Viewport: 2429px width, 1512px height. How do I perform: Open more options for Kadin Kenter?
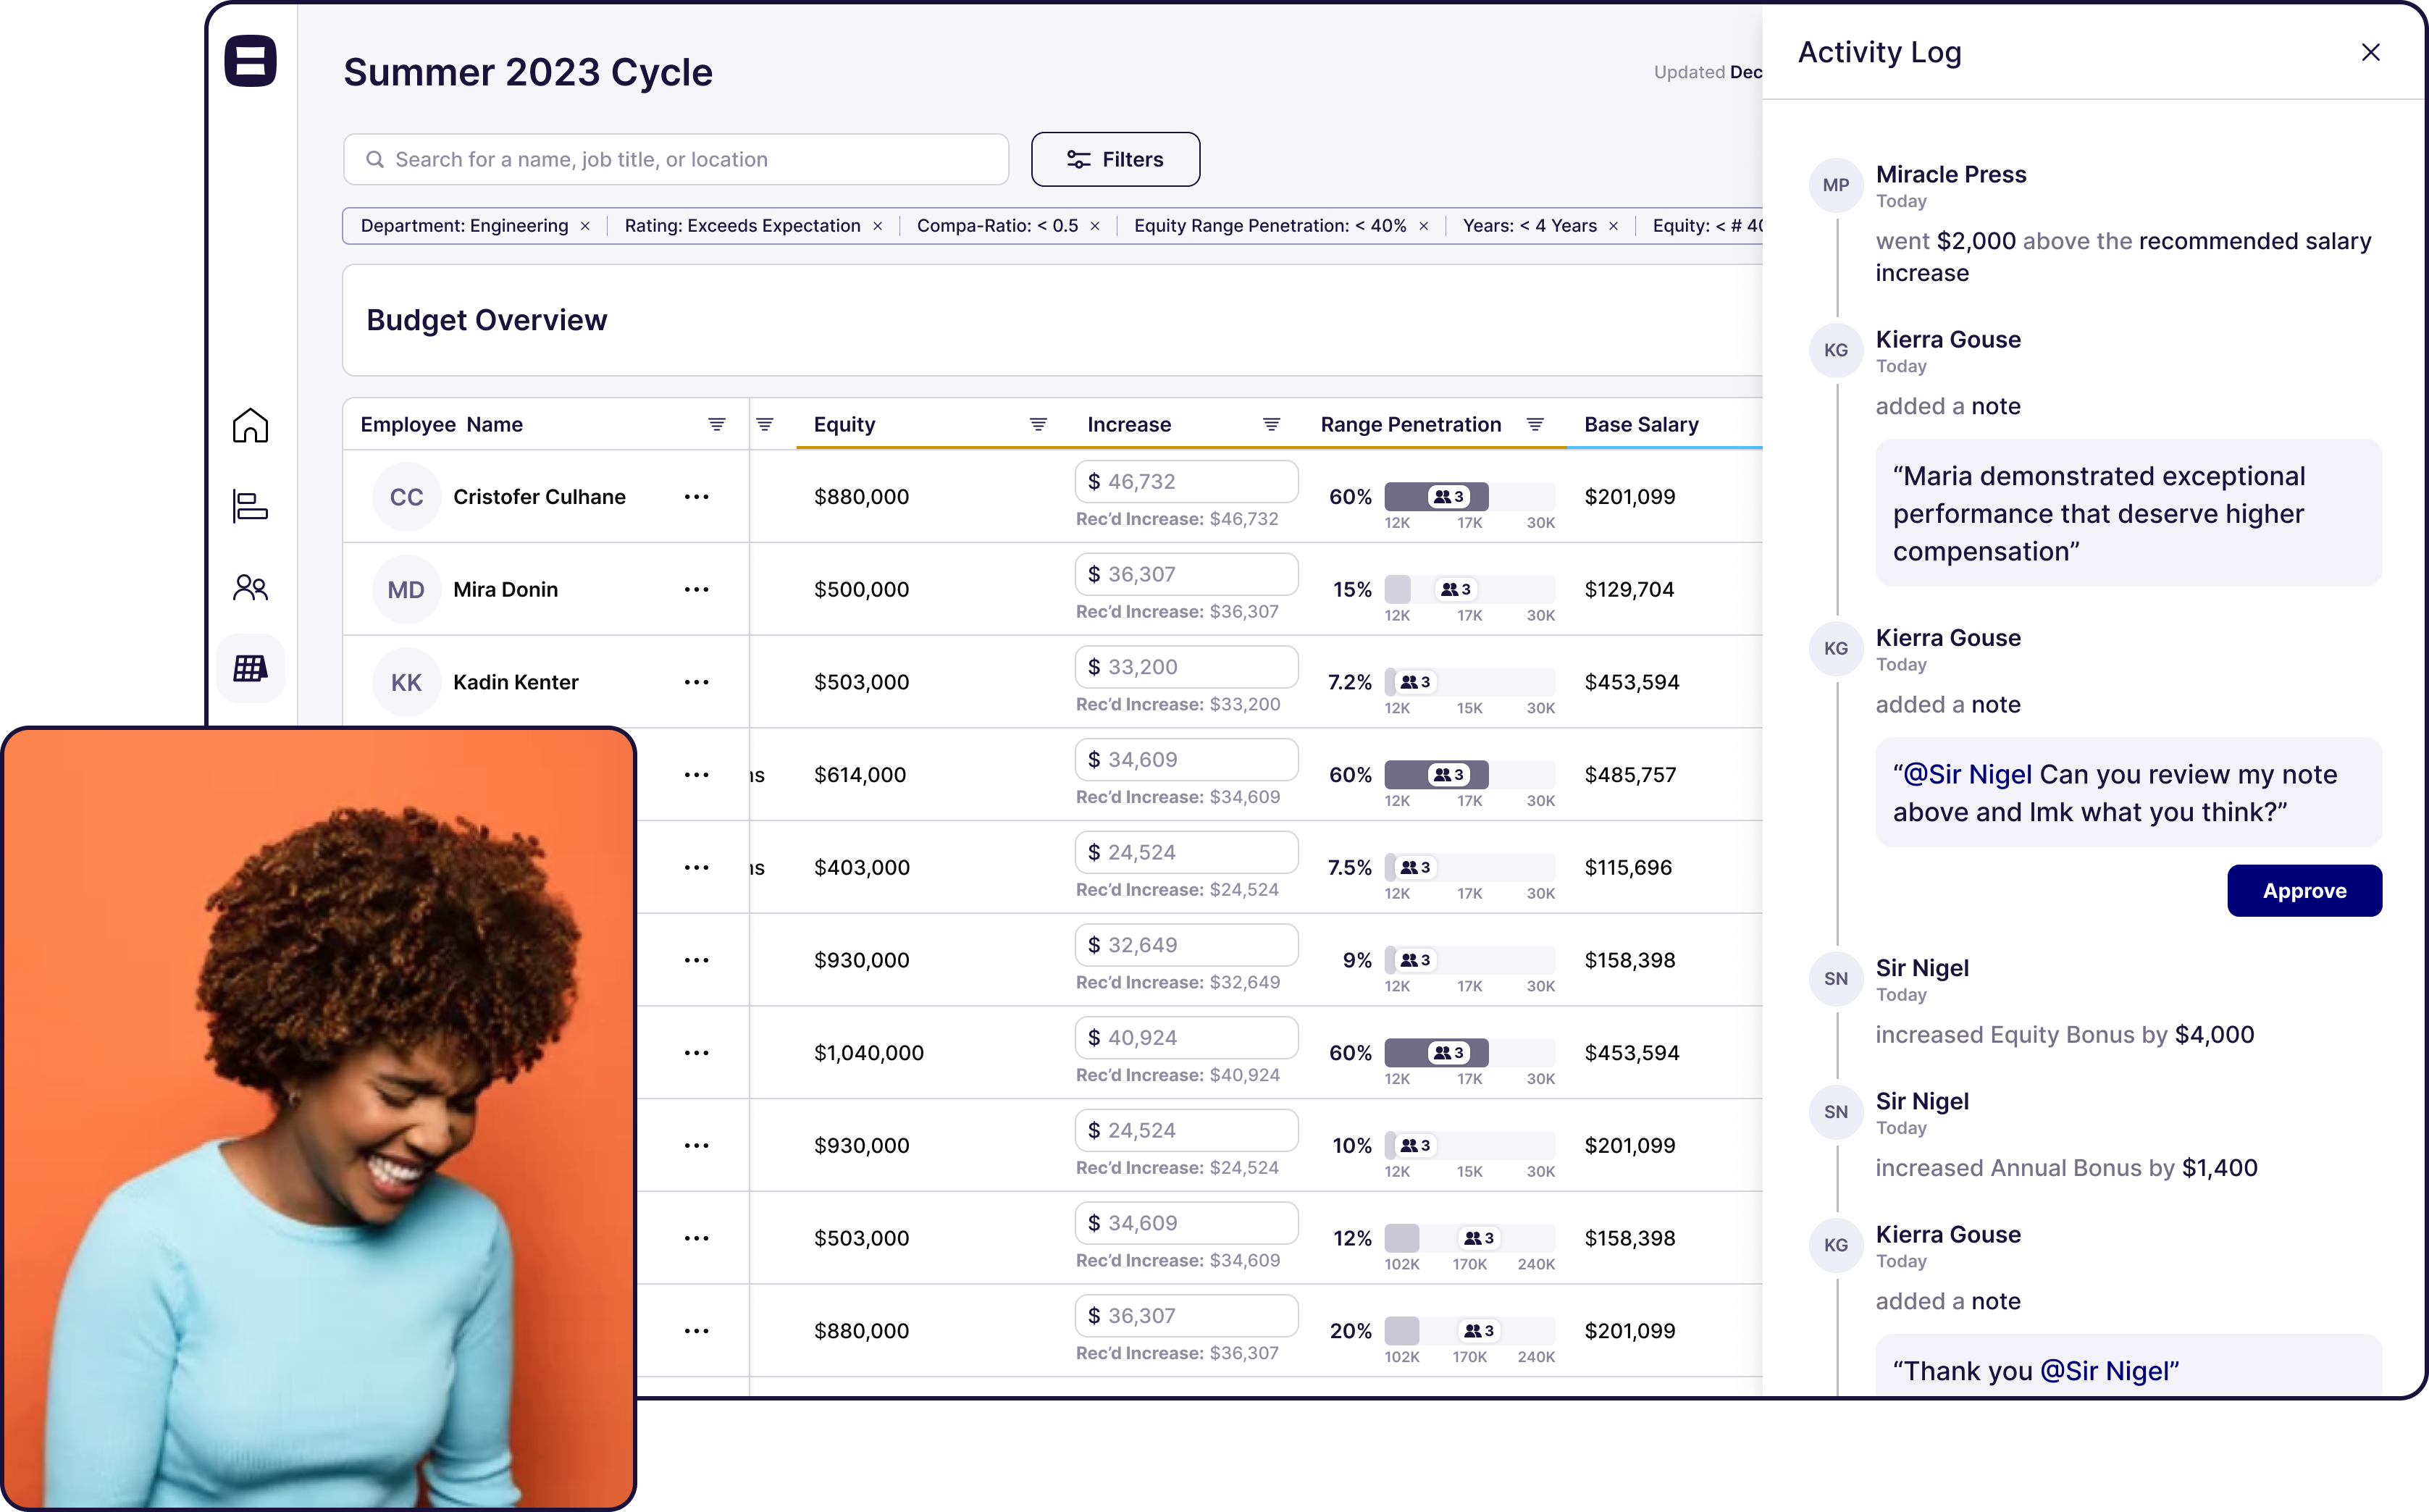[696, 682]
